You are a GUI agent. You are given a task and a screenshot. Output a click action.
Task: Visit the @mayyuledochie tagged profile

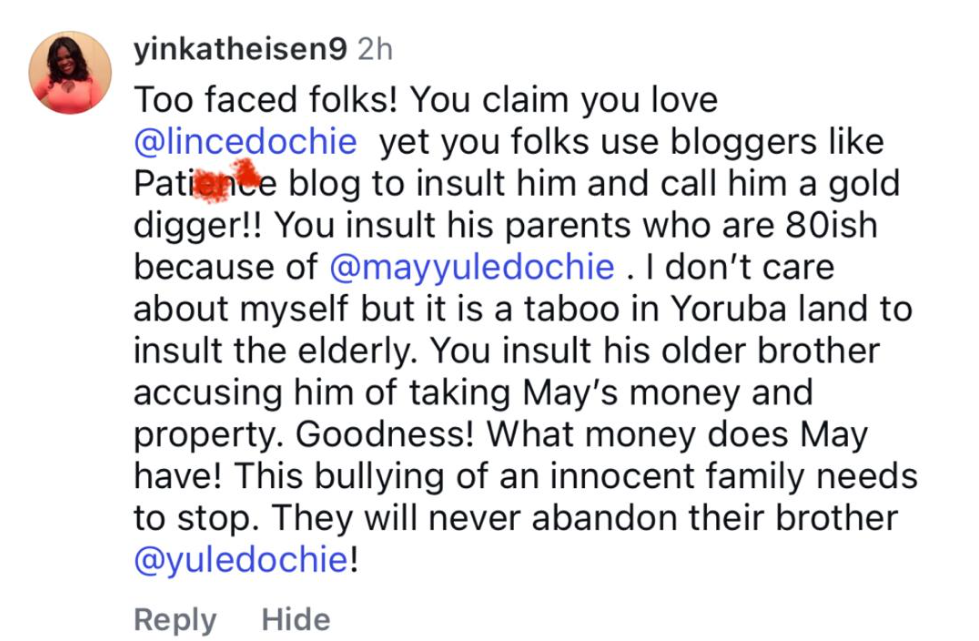472,268
